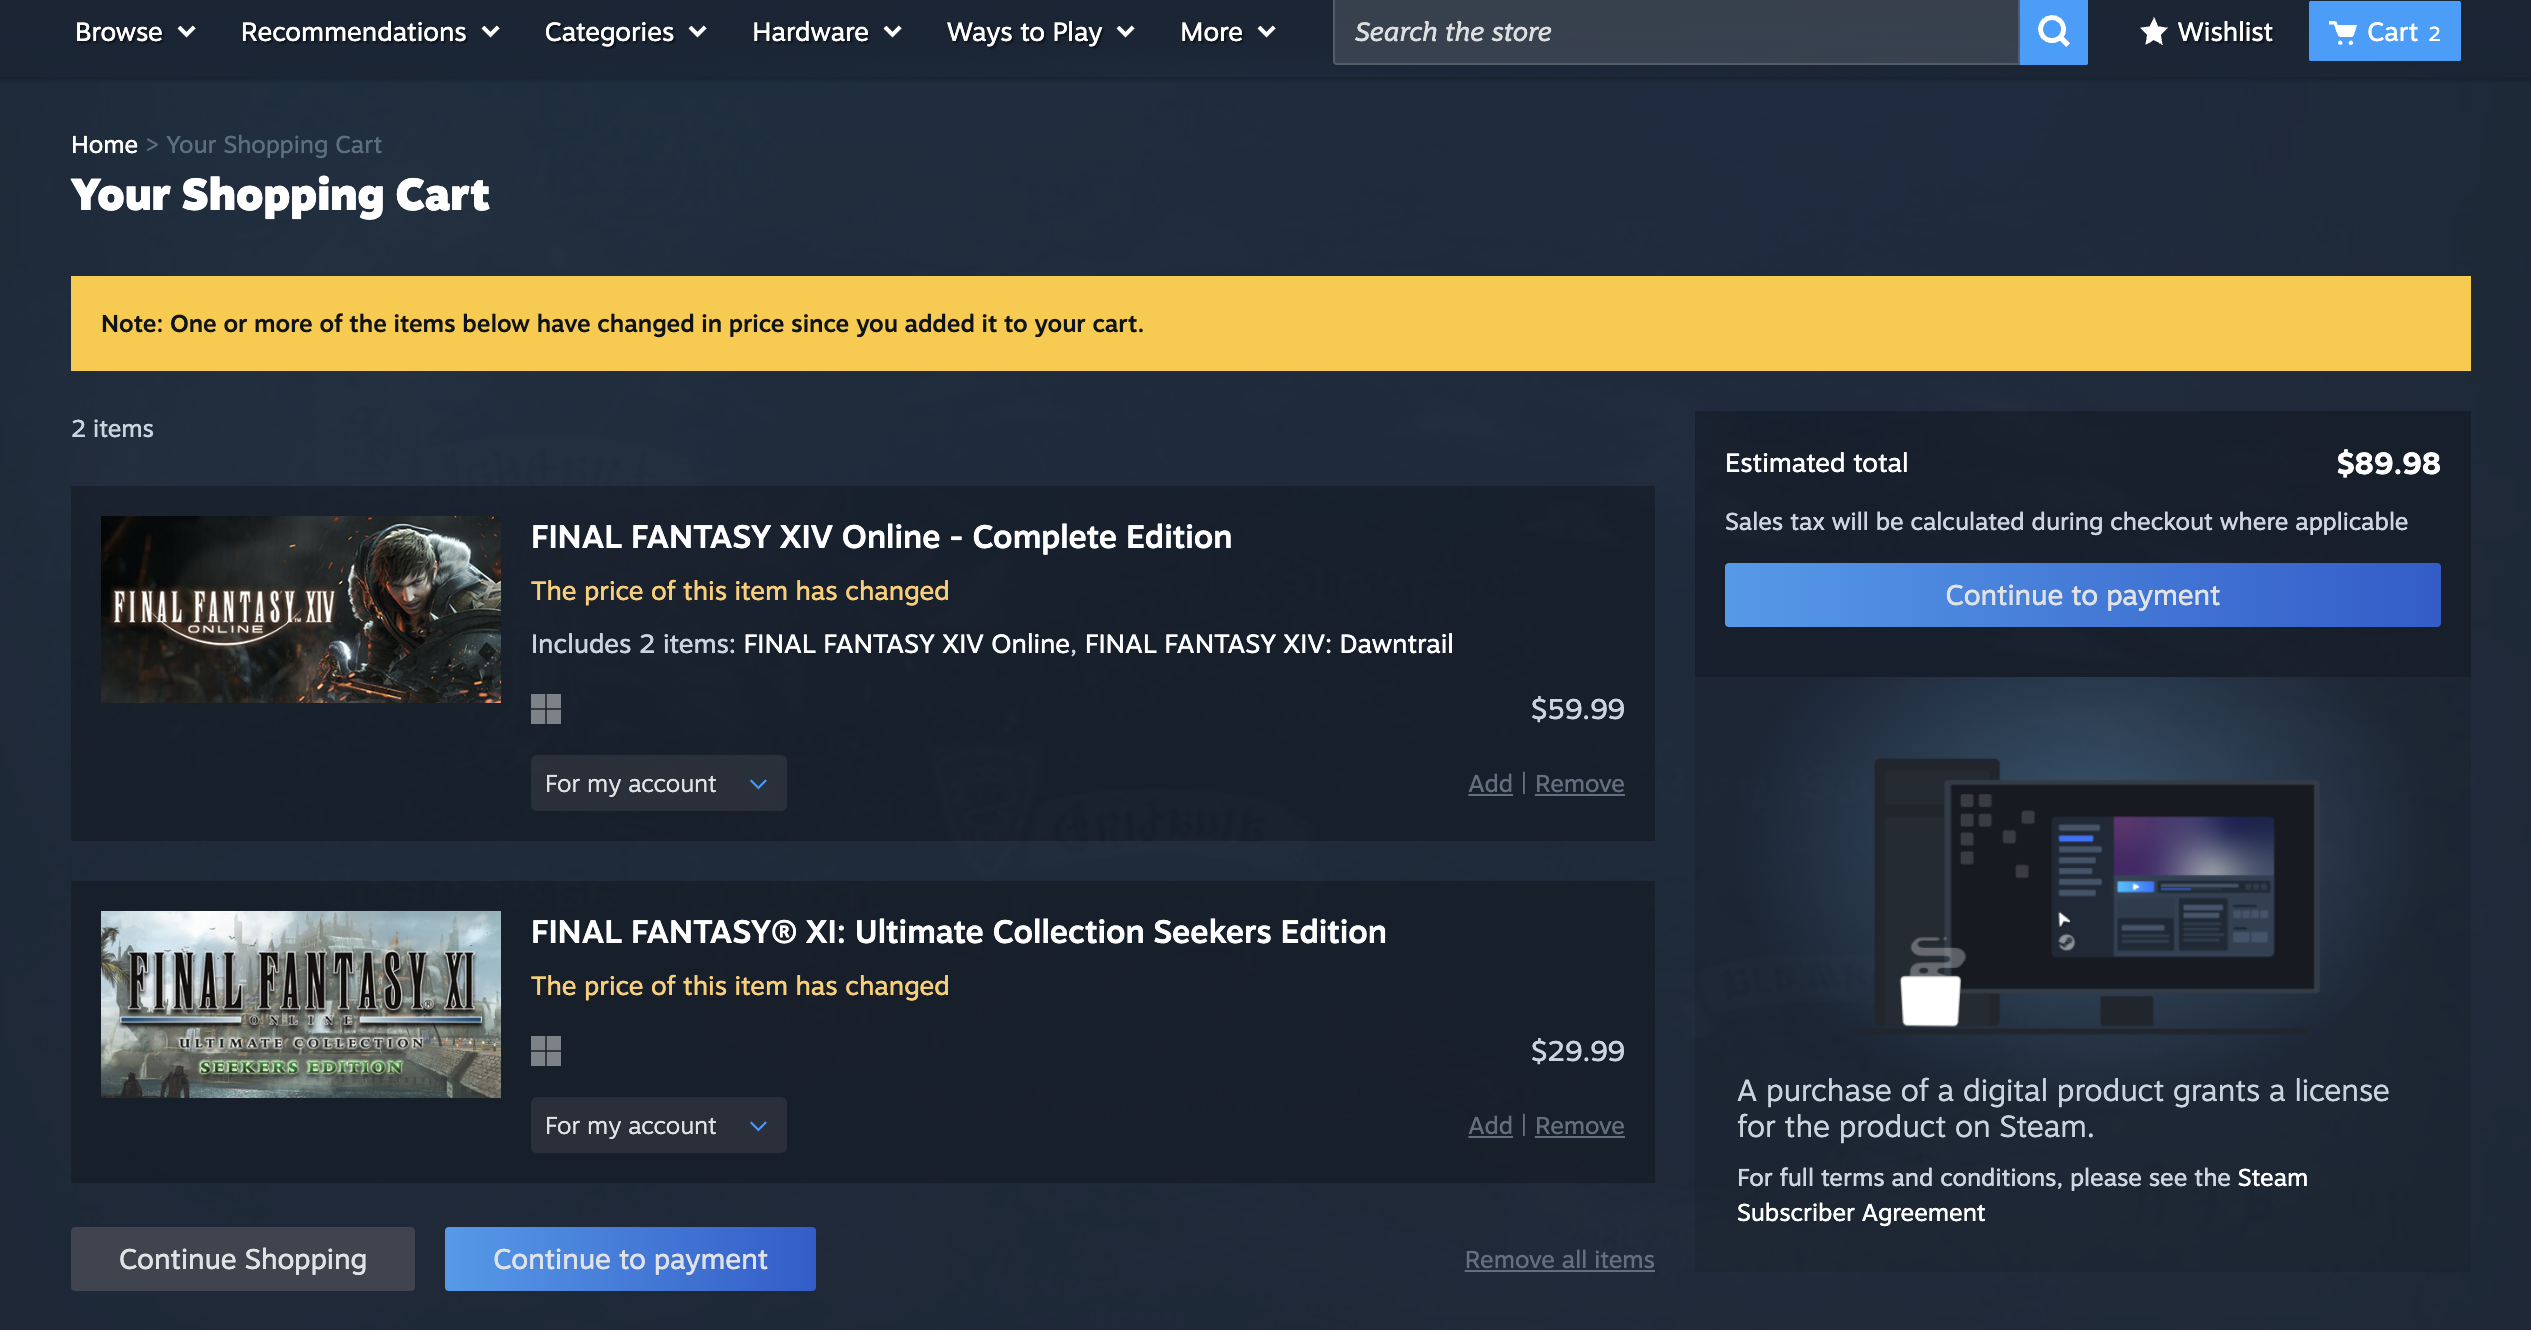This screenshot has height=1330, width=2531.
Task: Open the Cart button in the header
Action: click(2383, 32)
